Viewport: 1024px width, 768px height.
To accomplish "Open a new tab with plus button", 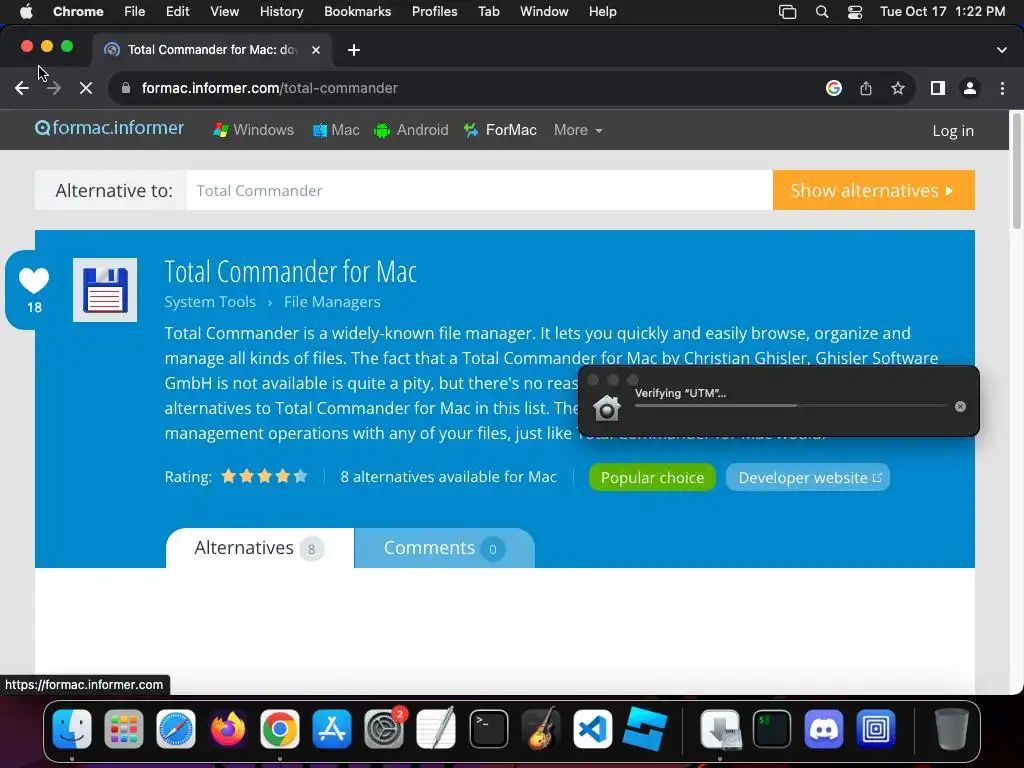I will (x=354, y=50).
